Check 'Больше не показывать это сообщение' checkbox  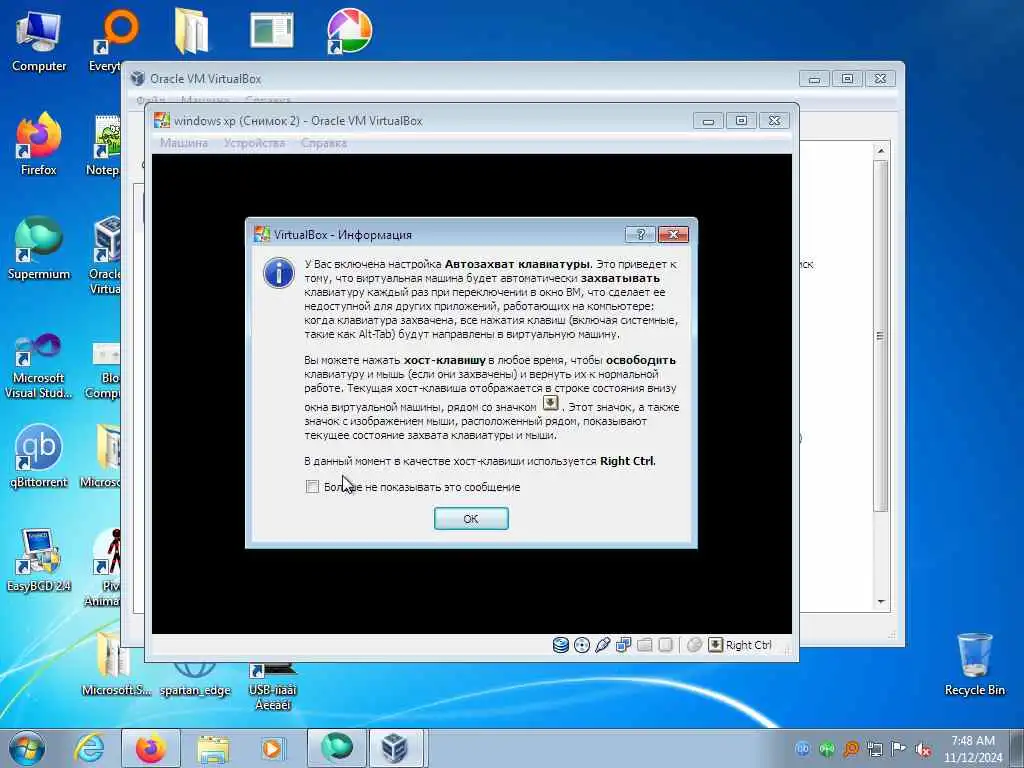point(312,487)
